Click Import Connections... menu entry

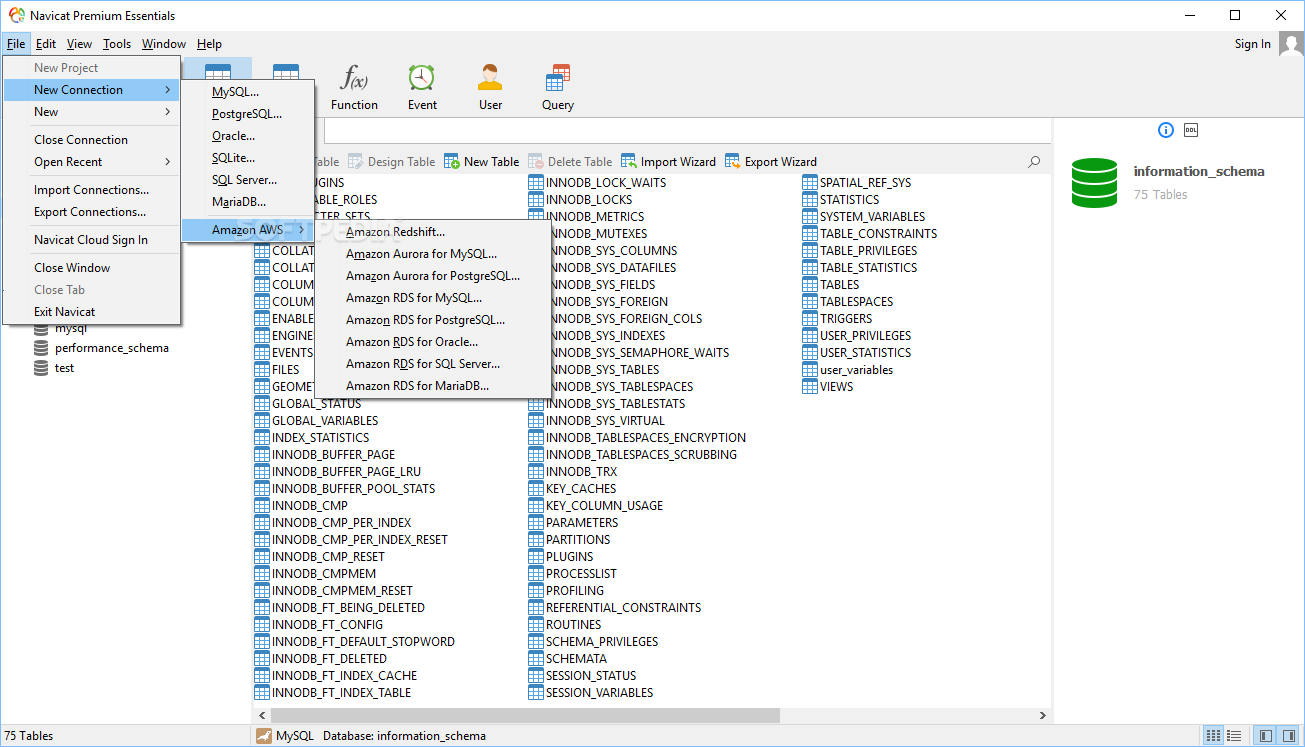(x=91, y=190)
